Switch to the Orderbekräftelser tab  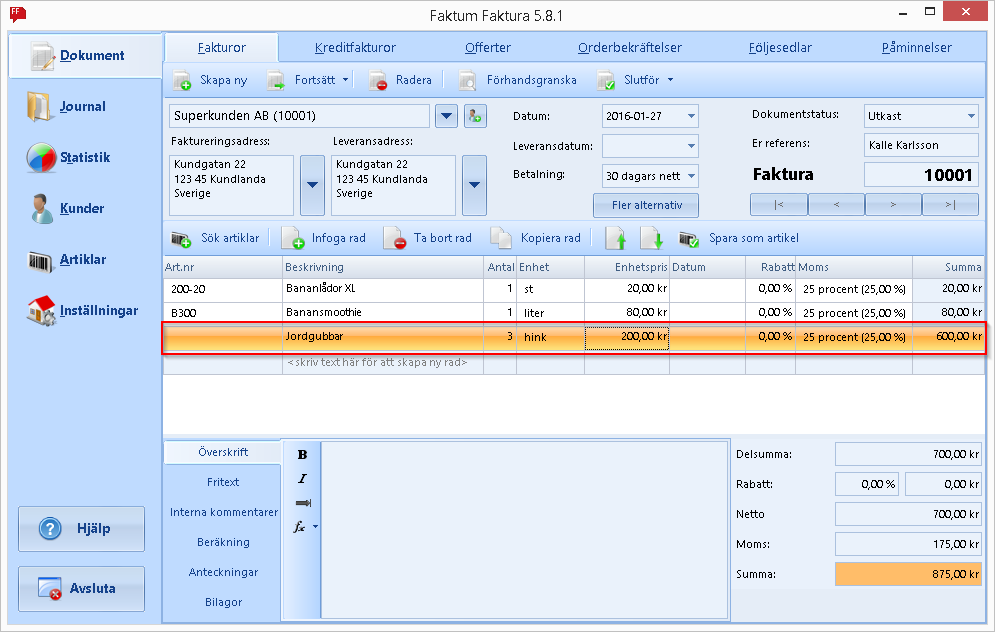click(629, 48)
